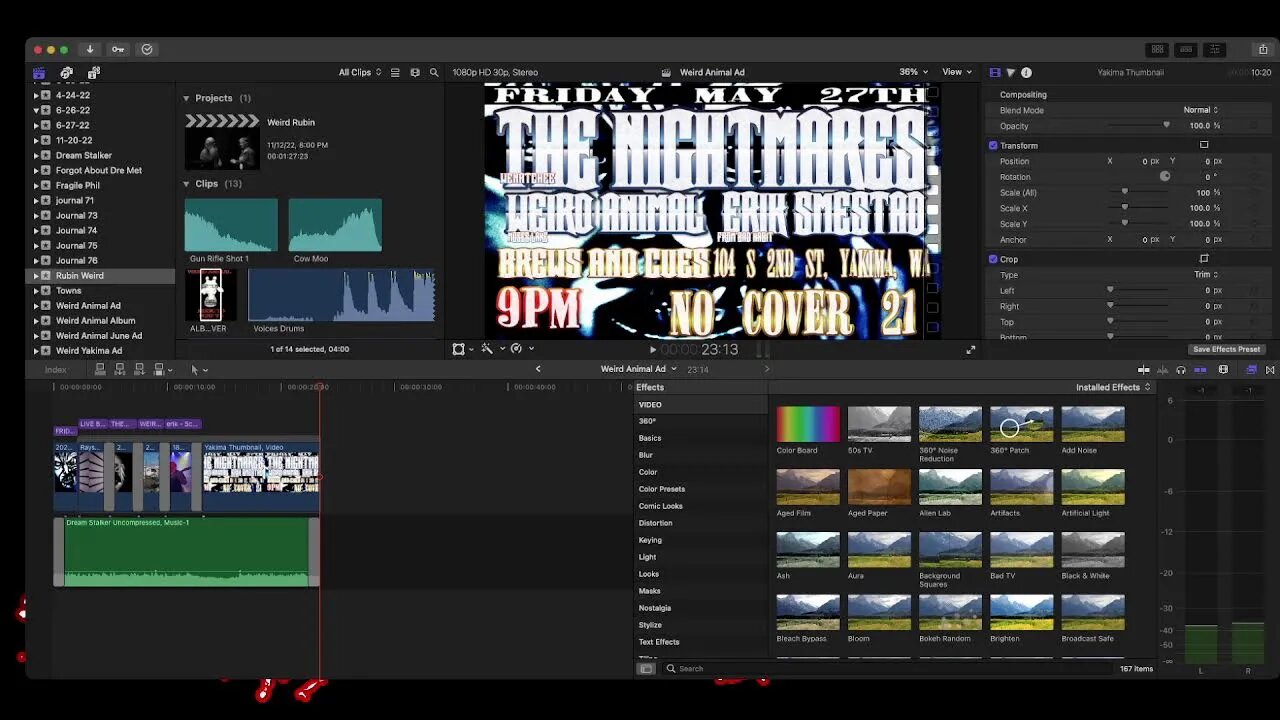
Task: Disable the Crop checkbox
Action: tap(993, 259)
